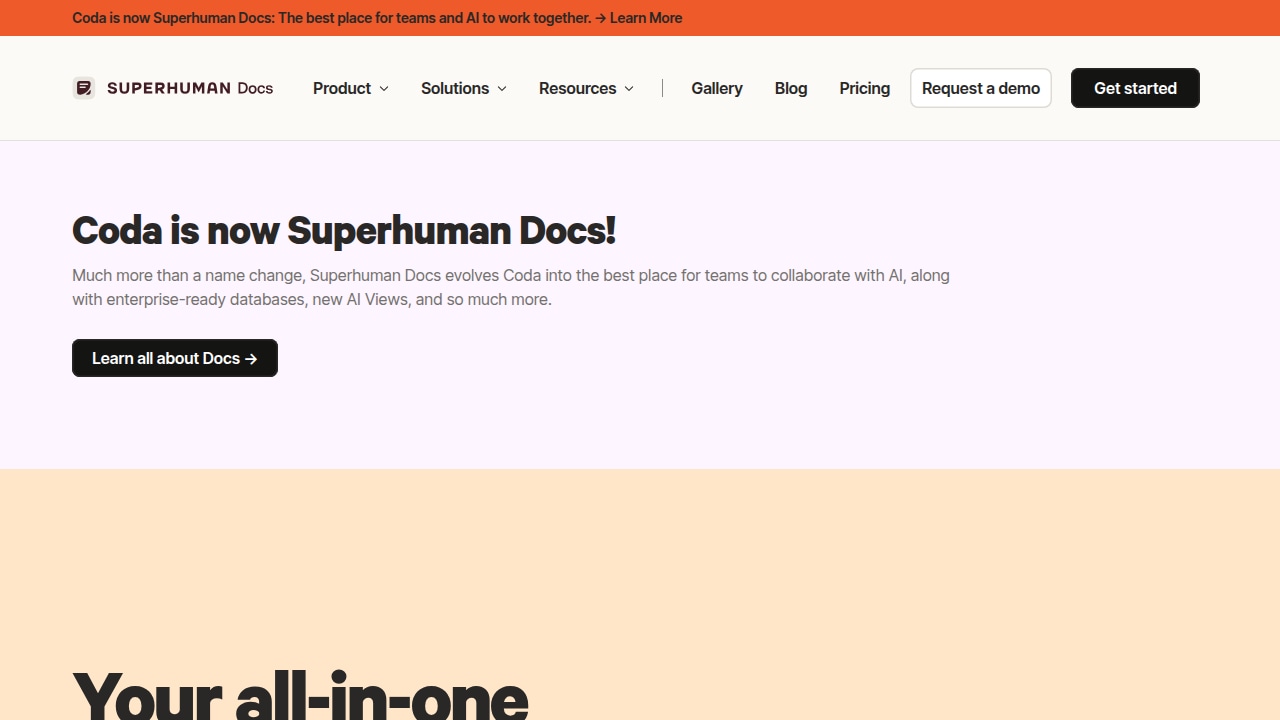
Task: Click the Get started button
Action: coord(1135,88)
